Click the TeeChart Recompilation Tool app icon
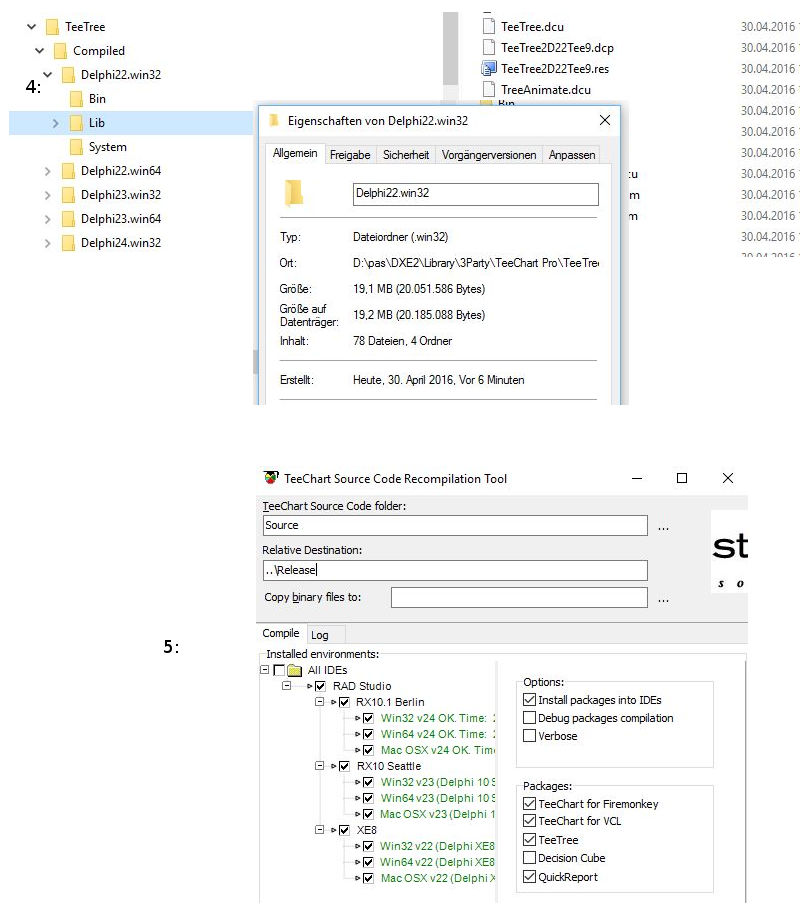This screenshot has width=800, height=921. (x=271, y=478)
